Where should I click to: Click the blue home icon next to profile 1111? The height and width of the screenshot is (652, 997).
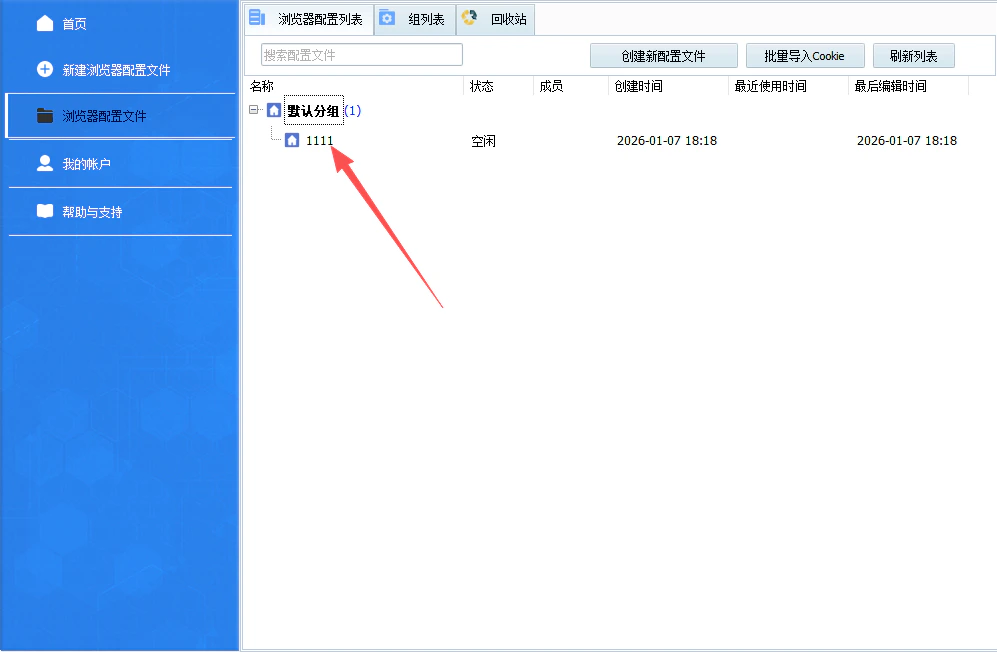291,140
